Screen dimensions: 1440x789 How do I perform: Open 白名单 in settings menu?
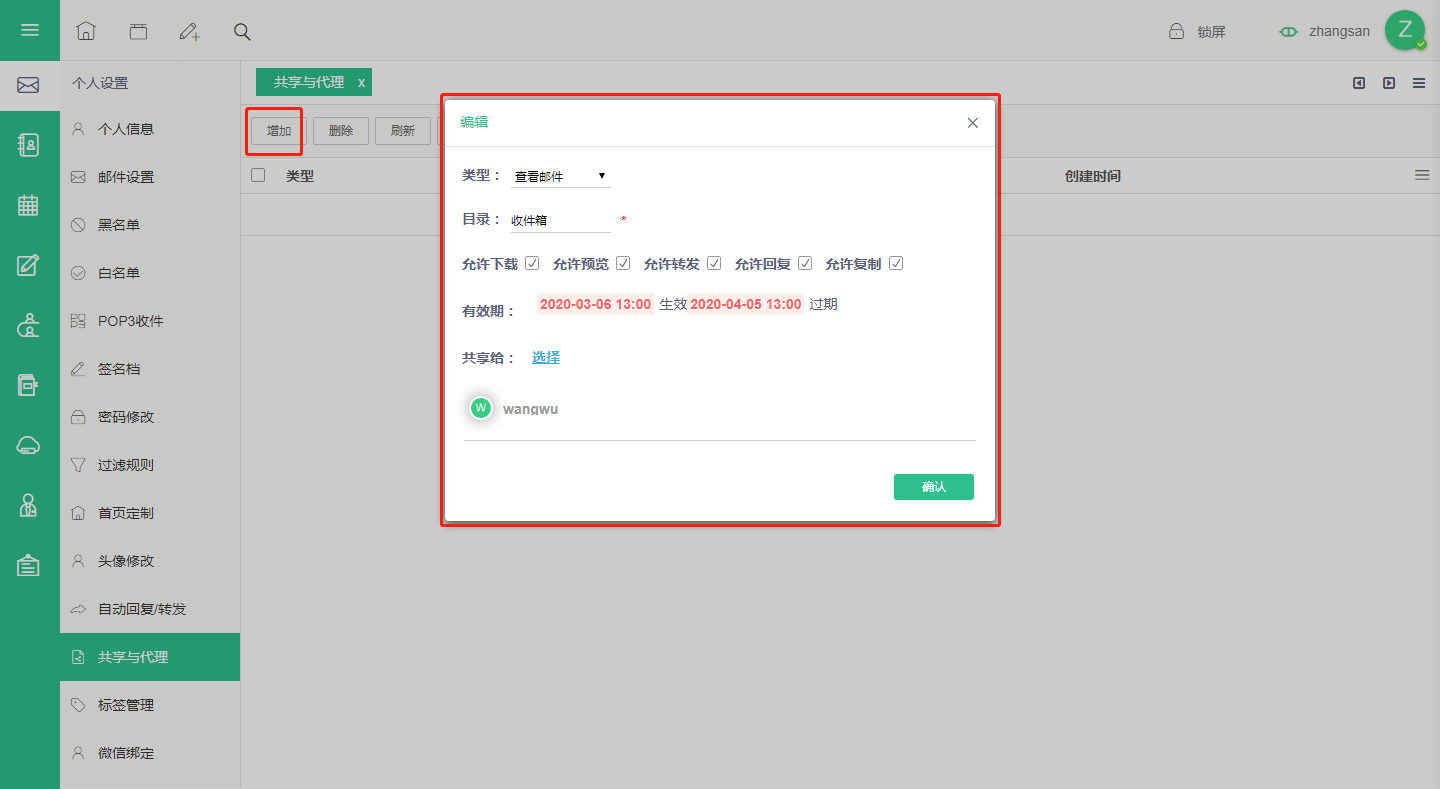tap(150, 273)
